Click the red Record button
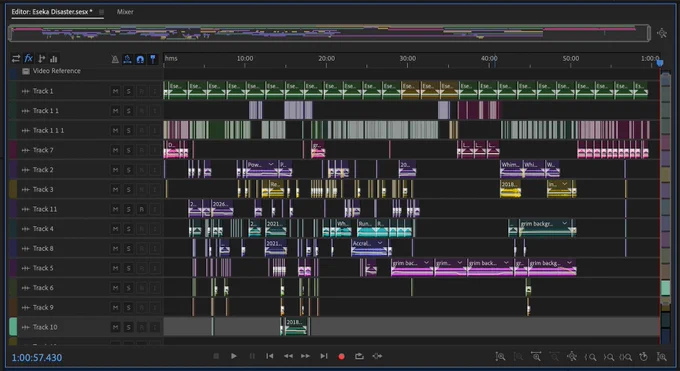Image resolution: width=680 pixels, height=371 pixels. (341, 356)
